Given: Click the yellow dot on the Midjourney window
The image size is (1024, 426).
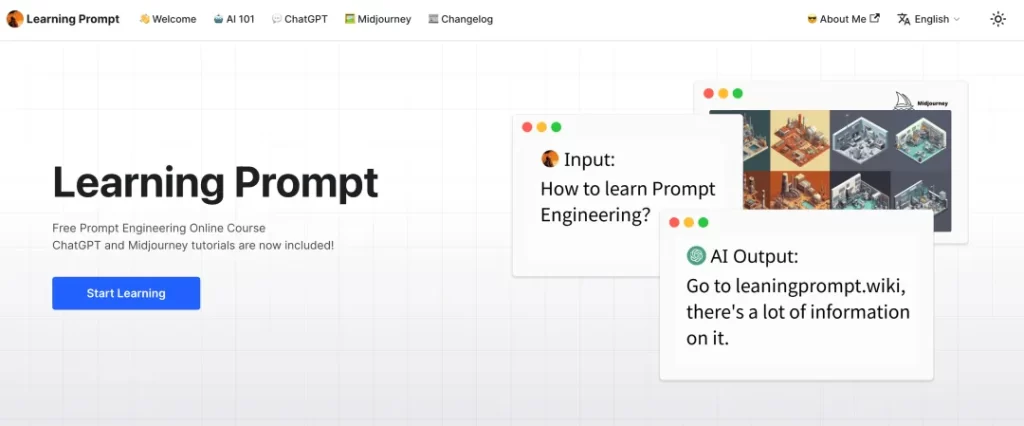Looking at the screenshot, I should click(723, 93).
